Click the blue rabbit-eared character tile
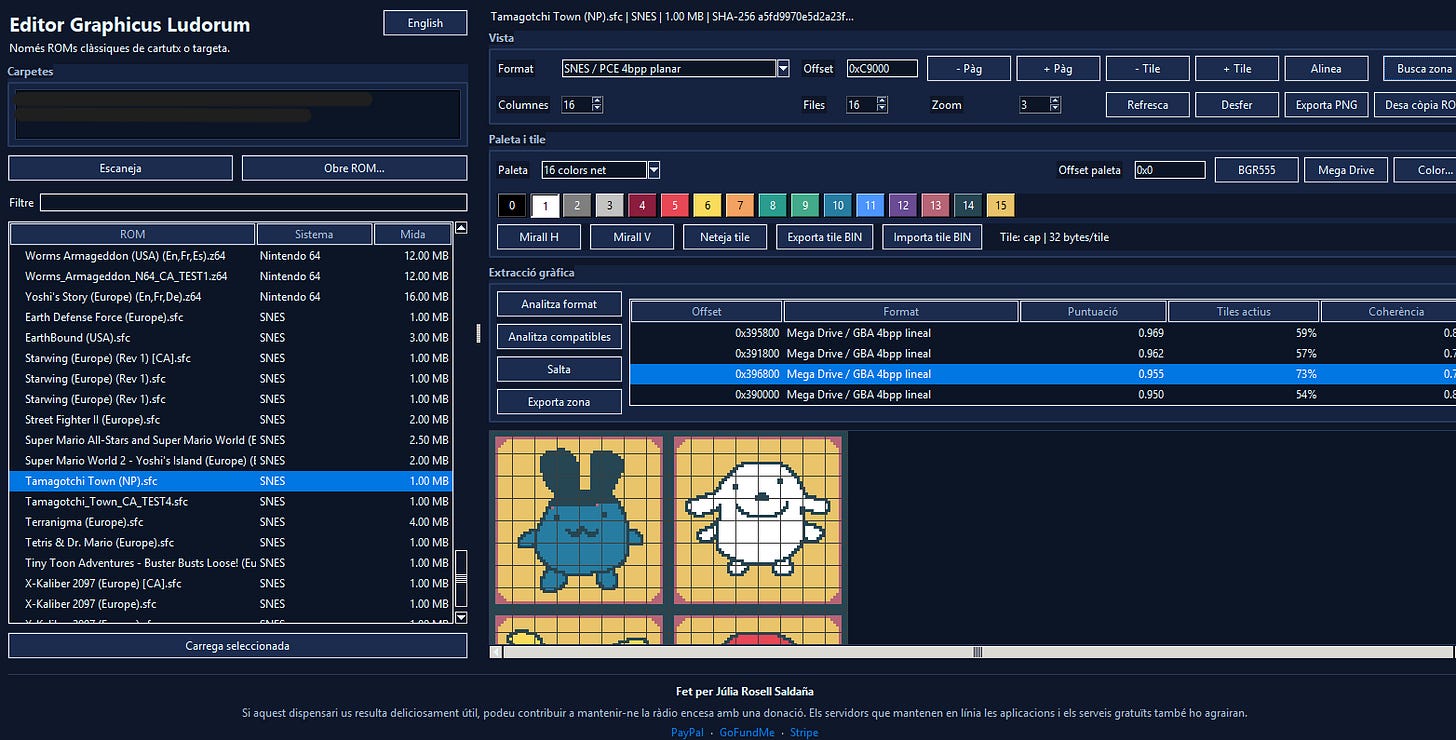 pyautogui.click(x=579, y=520)
